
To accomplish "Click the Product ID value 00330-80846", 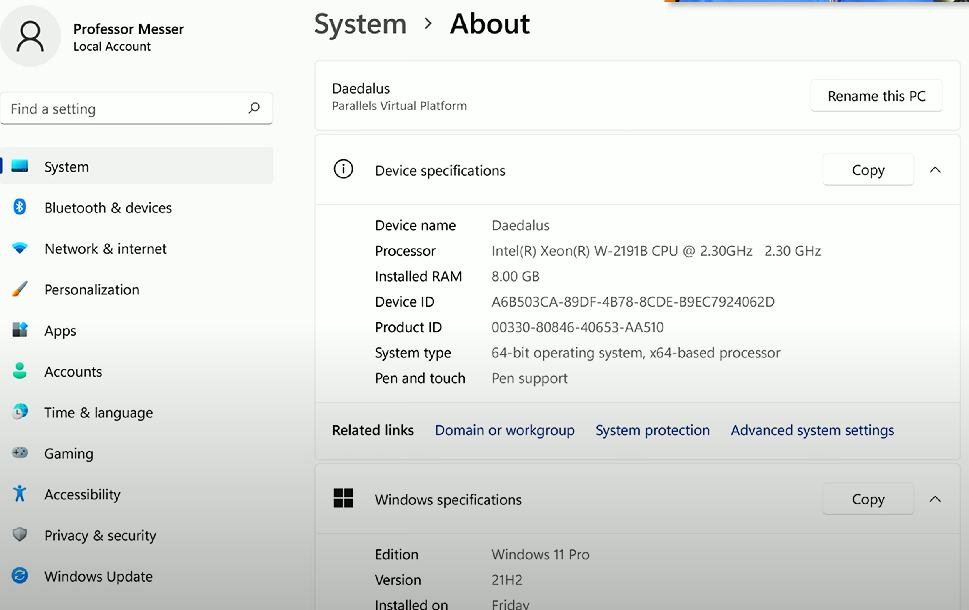I will (x=577, y=327).
